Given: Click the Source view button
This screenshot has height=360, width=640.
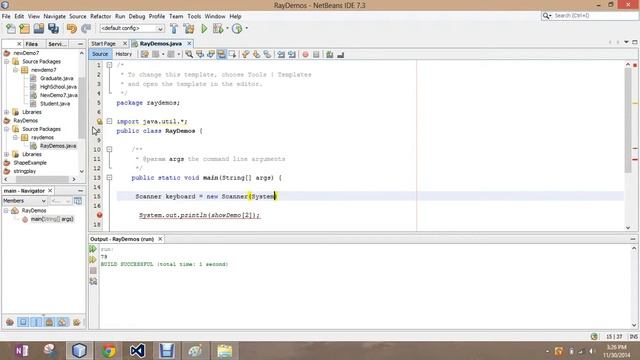Looking at the screenshot, I should tap(100, 54).
